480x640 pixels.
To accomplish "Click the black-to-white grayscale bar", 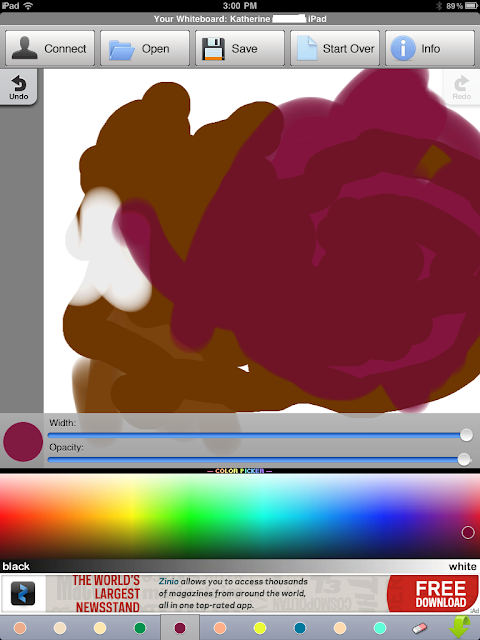I will (240, 566).
